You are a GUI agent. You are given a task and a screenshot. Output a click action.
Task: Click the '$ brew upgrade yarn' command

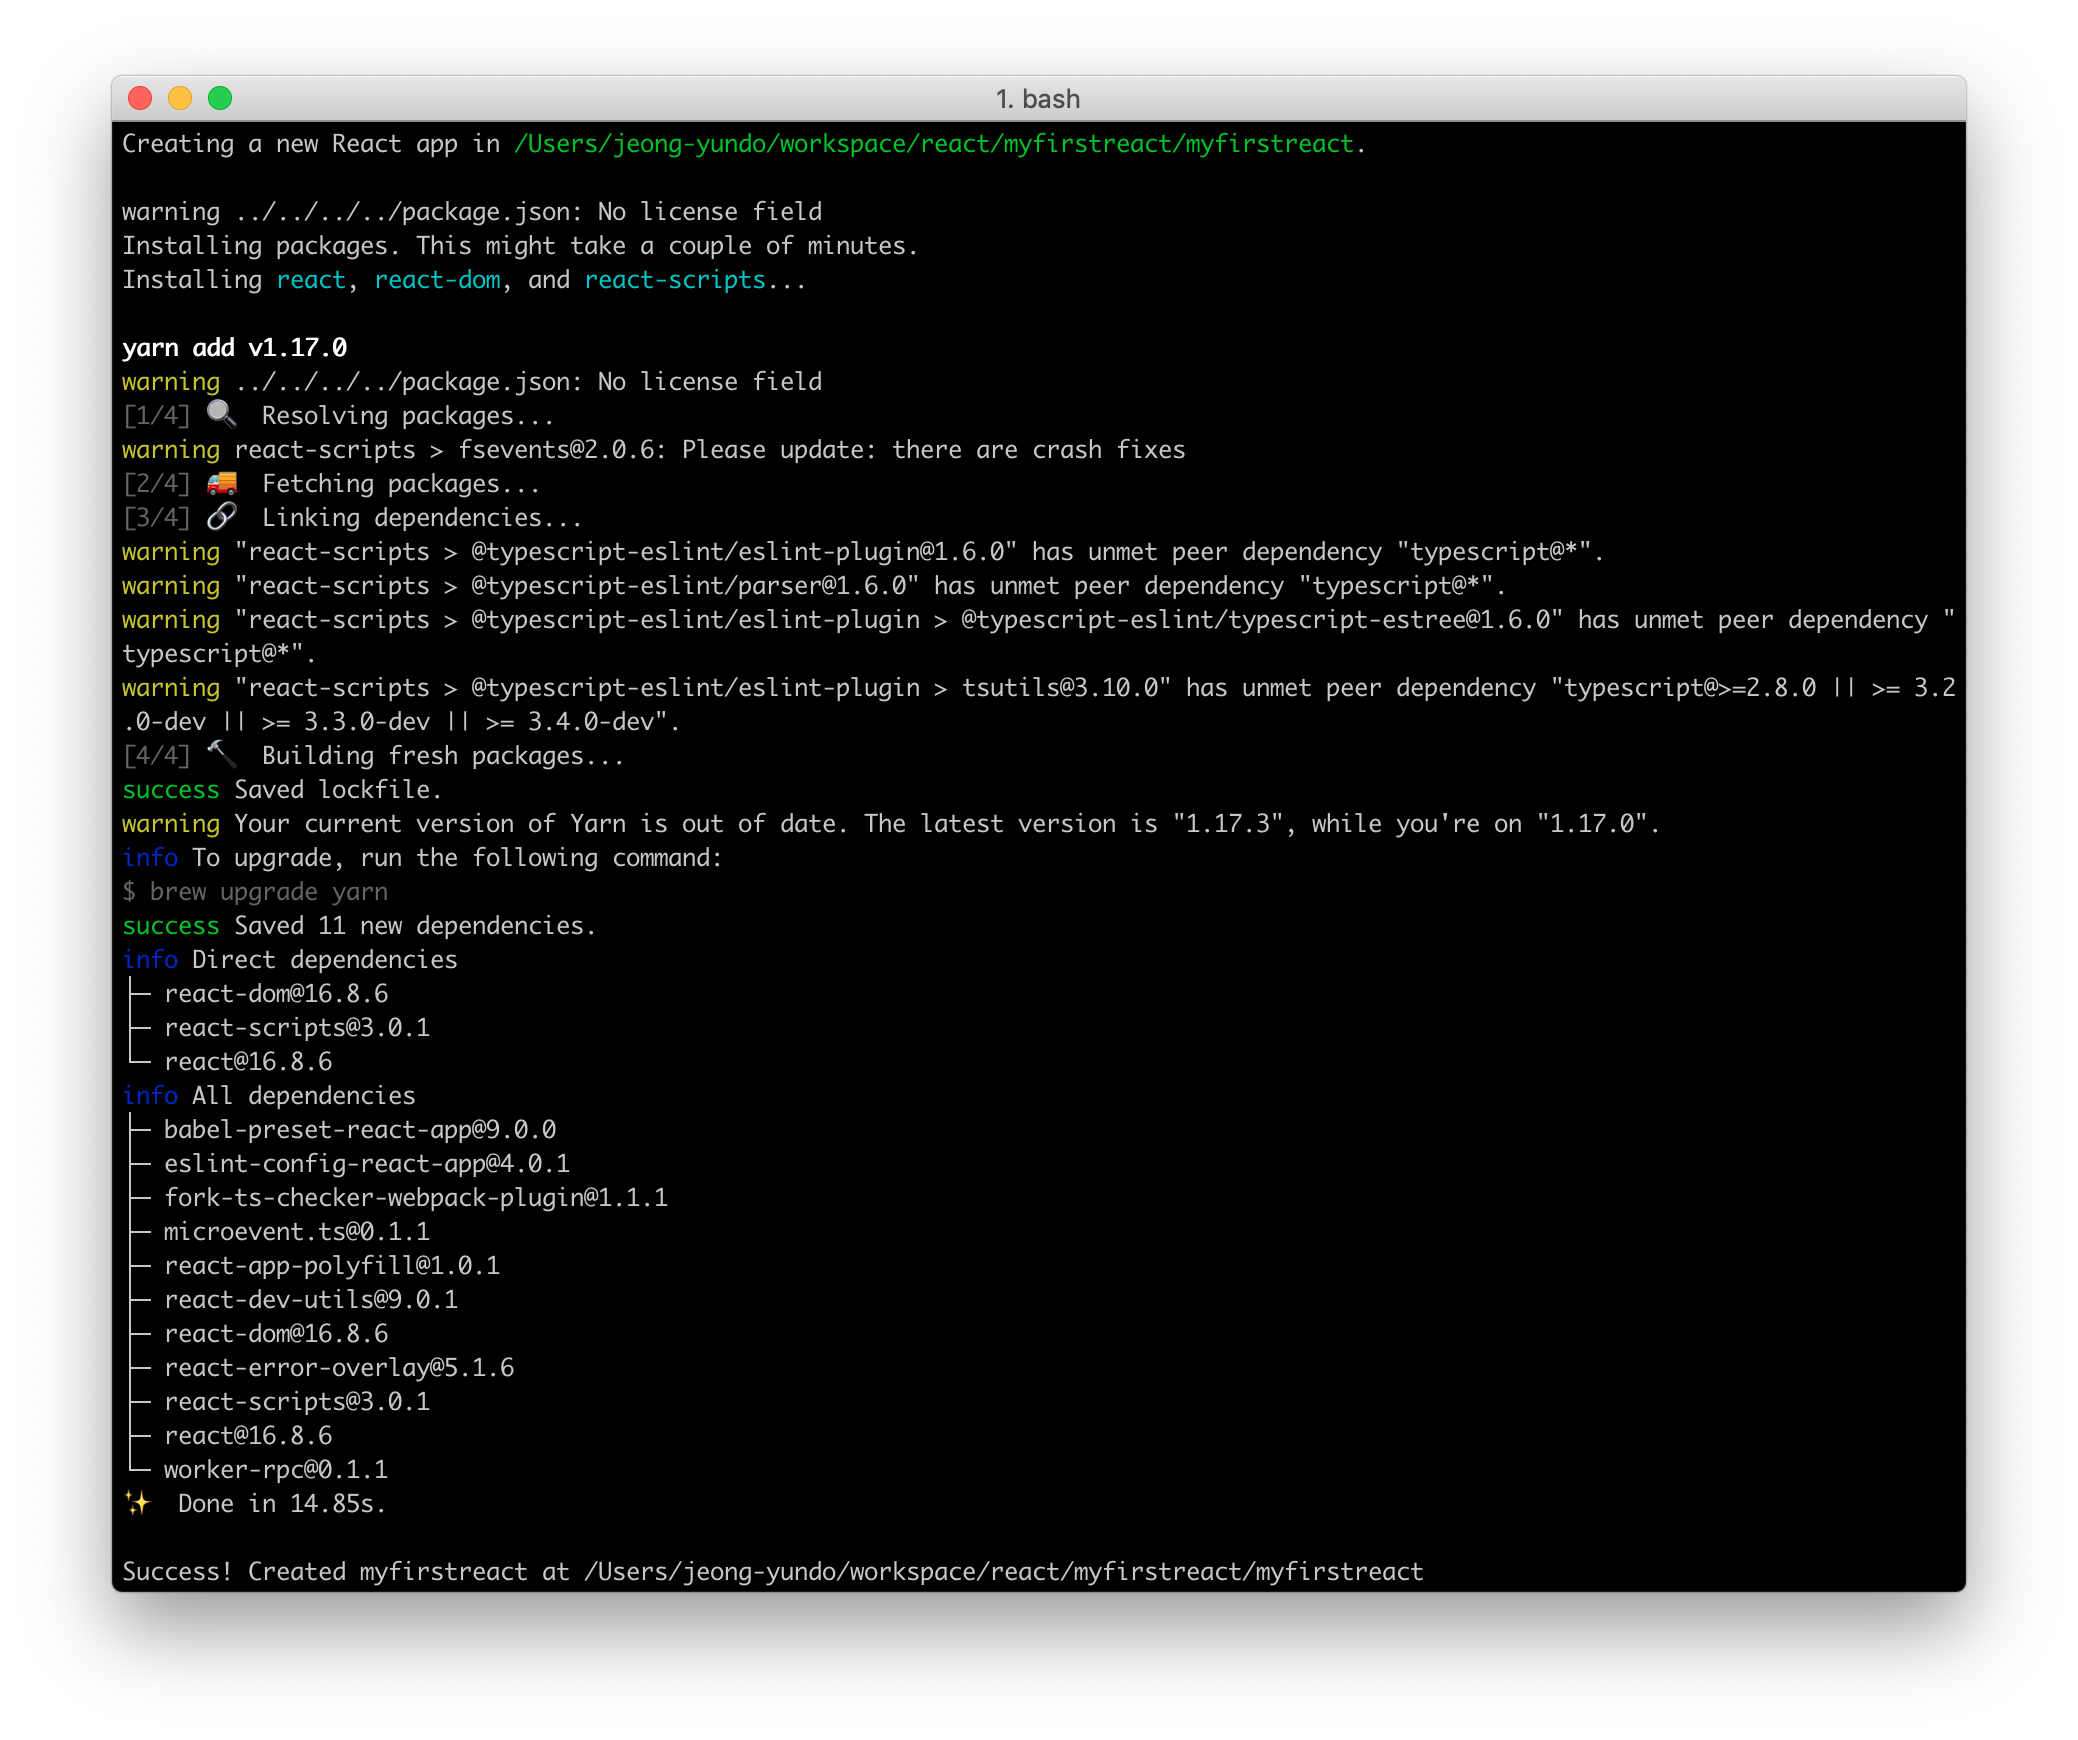(x=255, y=891)
